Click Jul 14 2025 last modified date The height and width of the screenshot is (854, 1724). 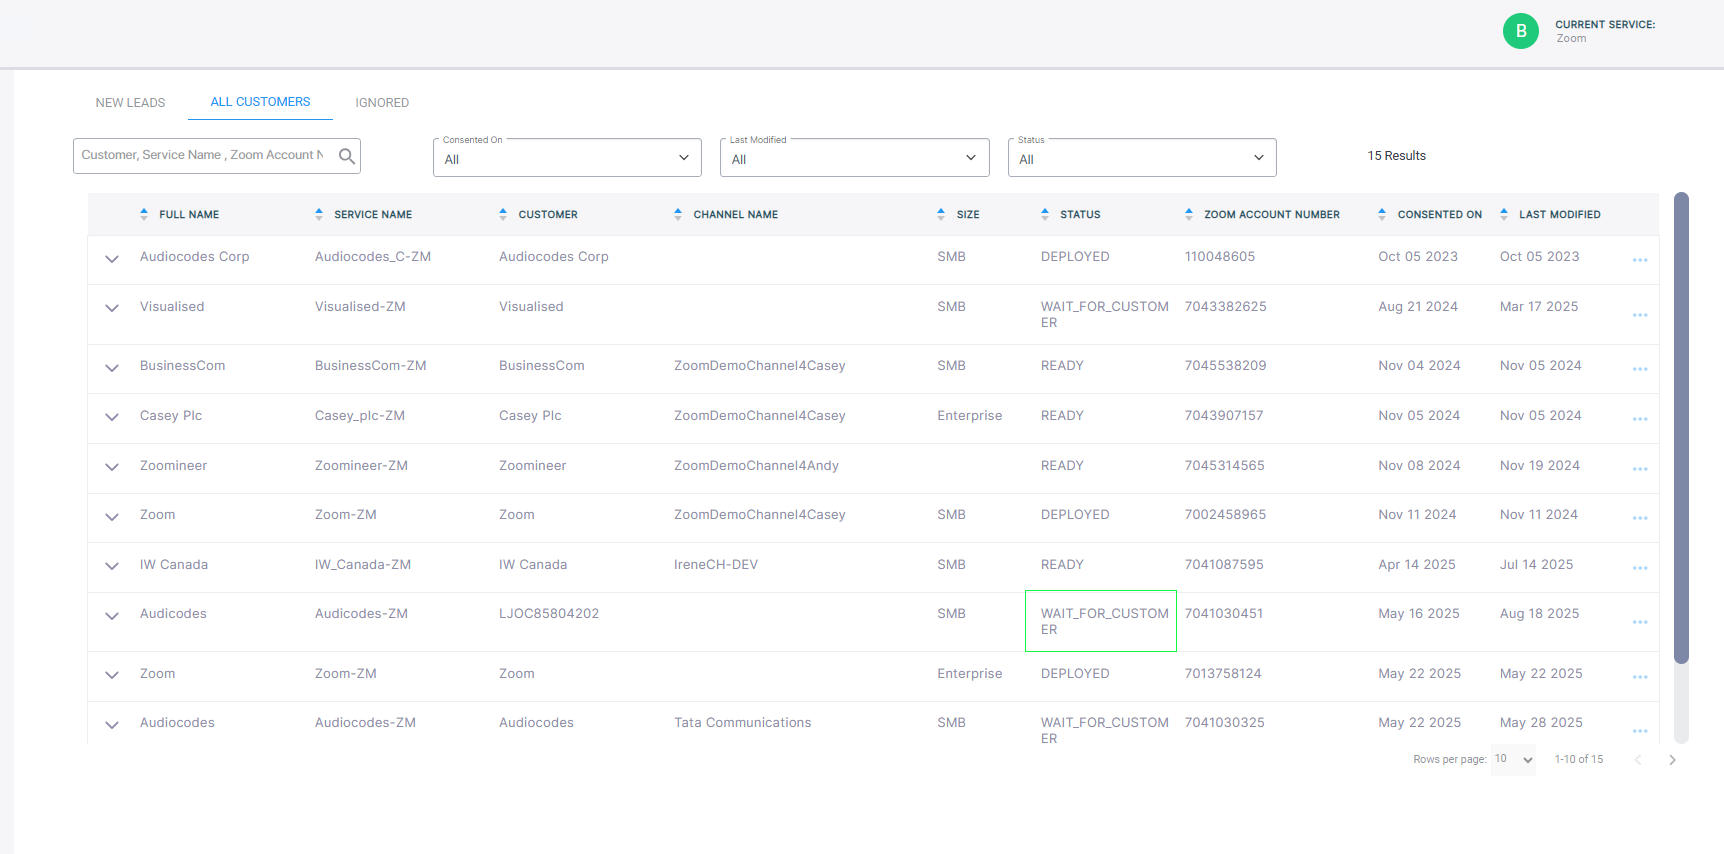pos(1537,565)
